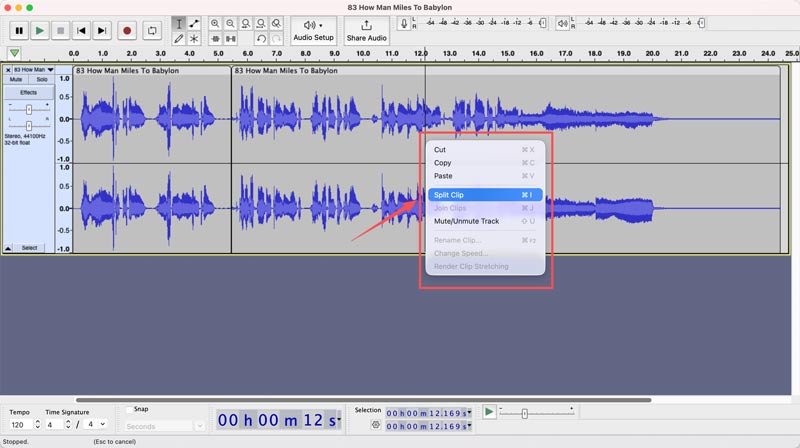Click the Share Audio button

(x=366, y=31)
